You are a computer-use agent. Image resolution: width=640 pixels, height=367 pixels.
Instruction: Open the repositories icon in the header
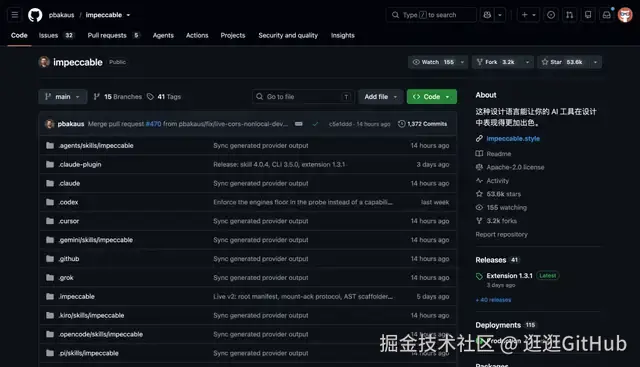(x=588, y=15)
